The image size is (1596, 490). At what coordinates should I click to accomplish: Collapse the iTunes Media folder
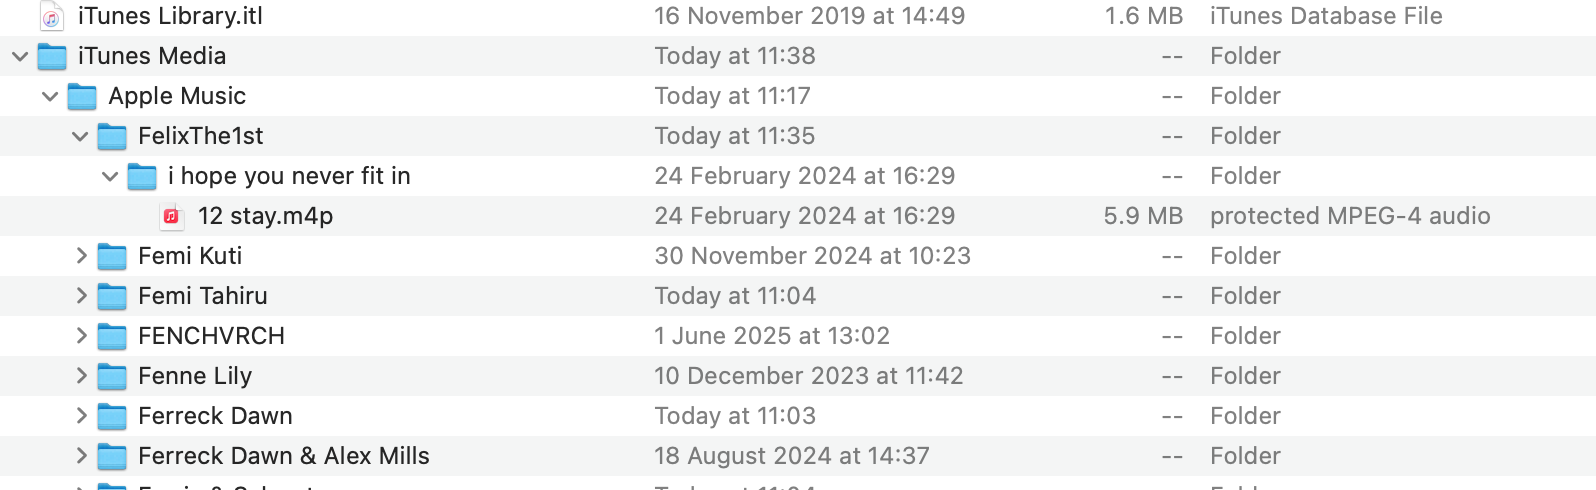click(20, 56)
